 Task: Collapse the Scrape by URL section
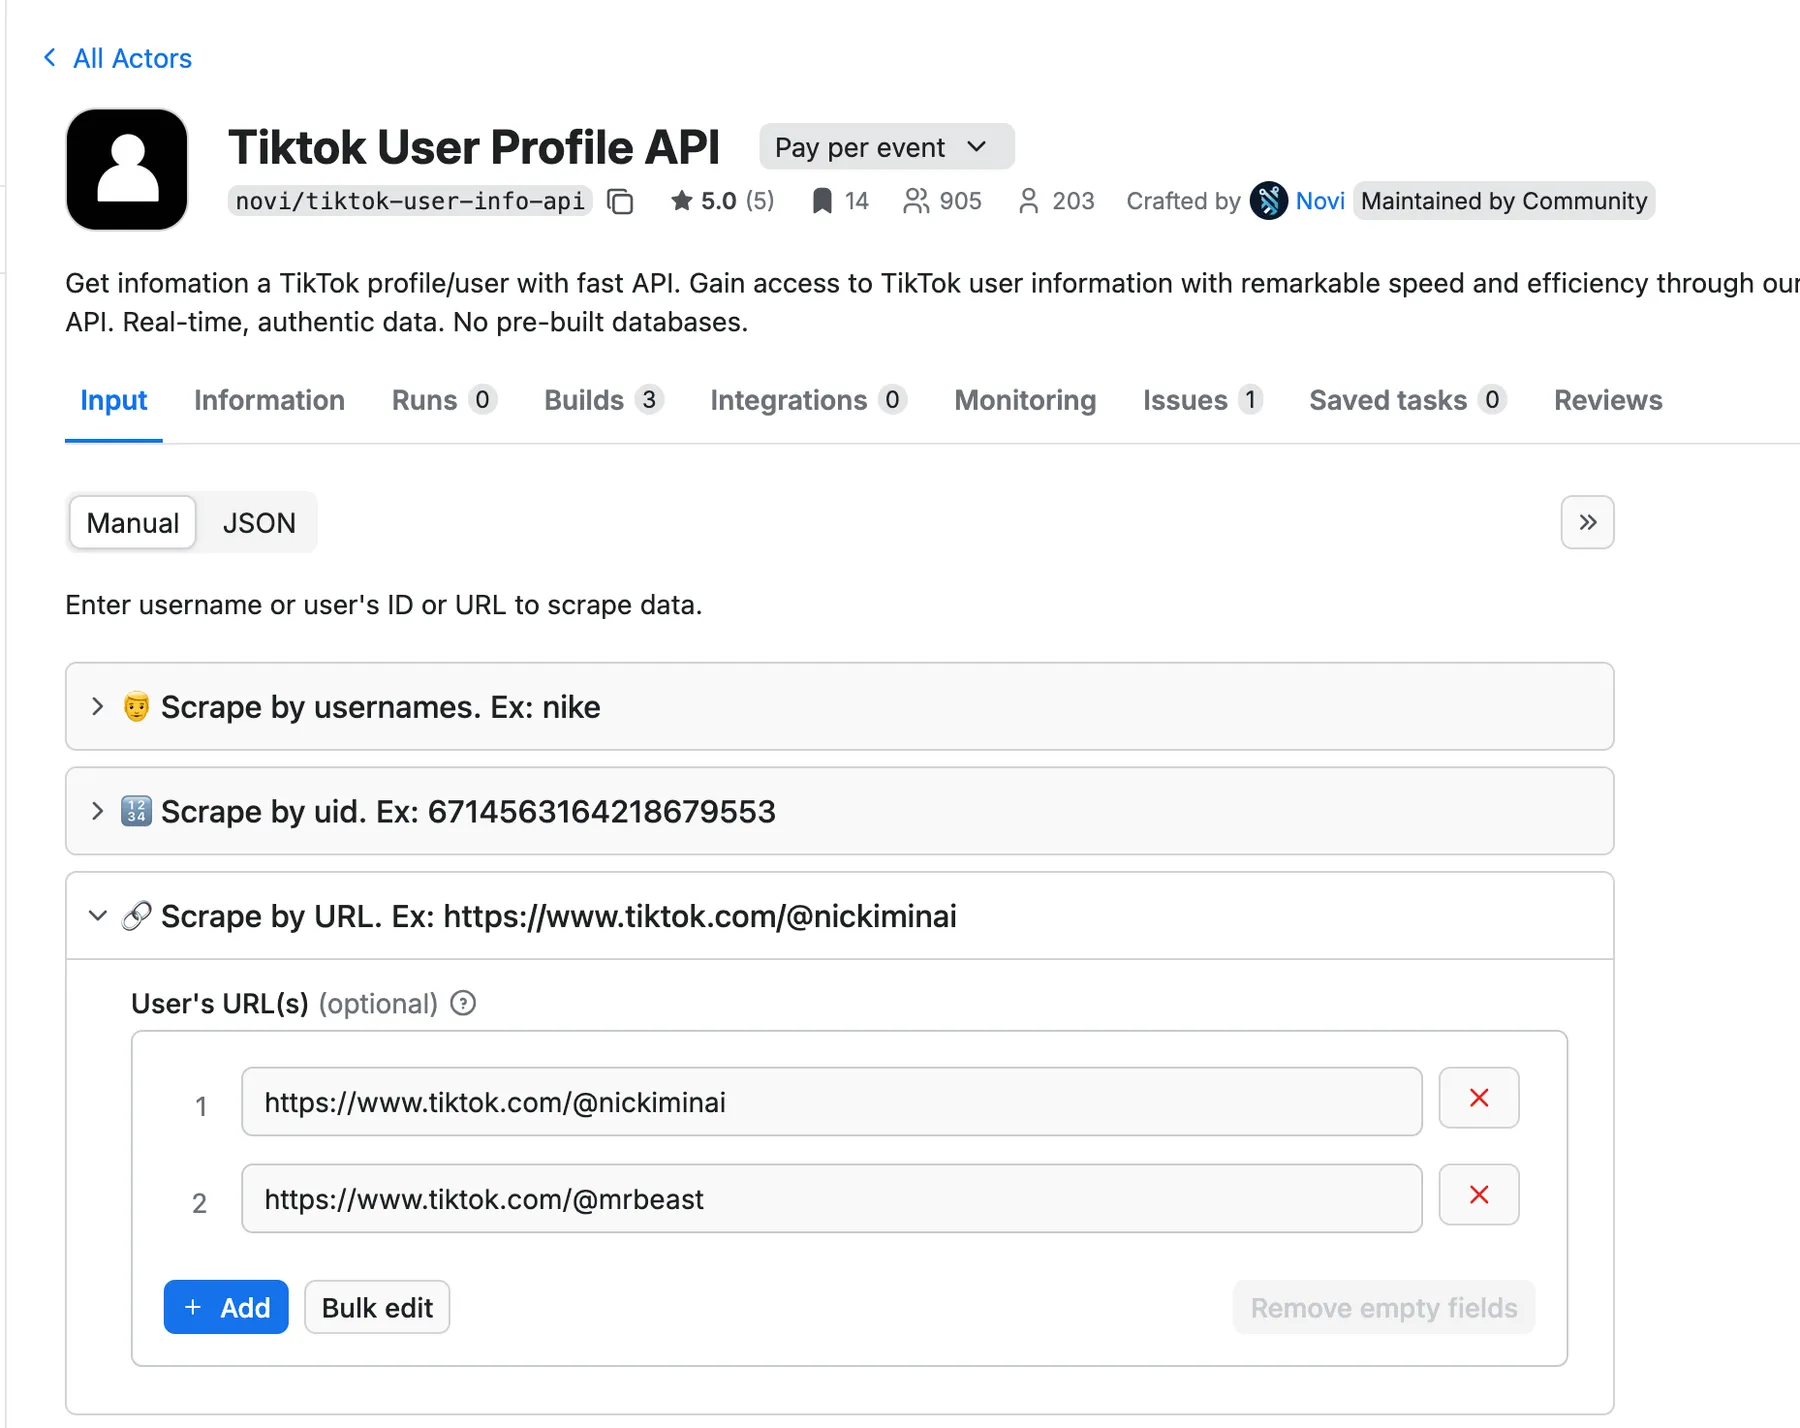(x=97, y=916)
